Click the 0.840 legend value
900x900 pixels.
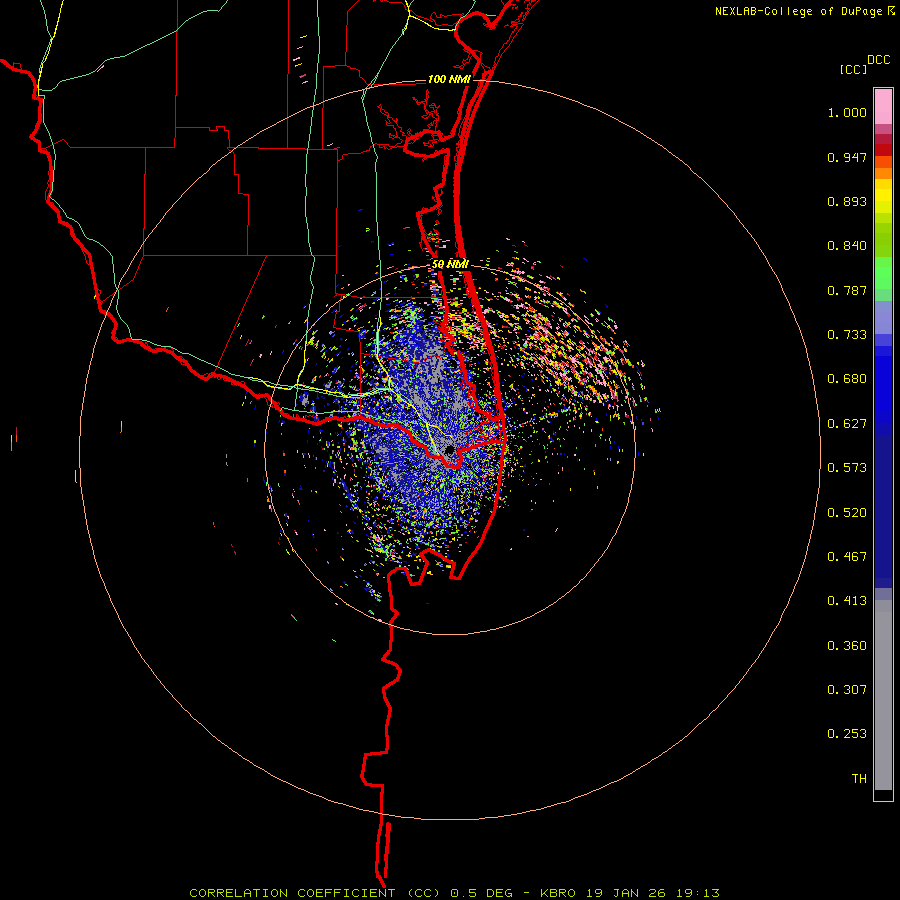click(x=847, y=246)
